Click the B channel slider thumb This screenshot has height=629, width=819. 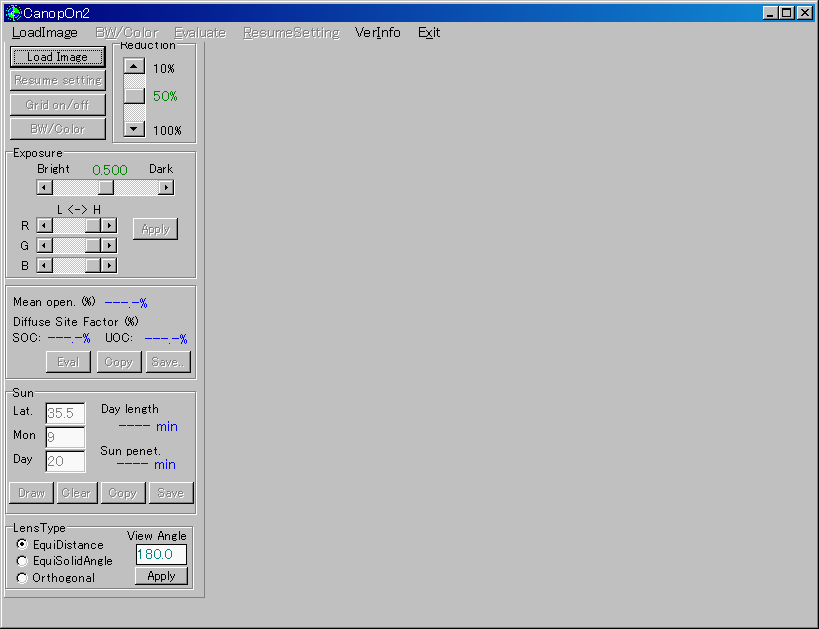(x=93, y=265)
